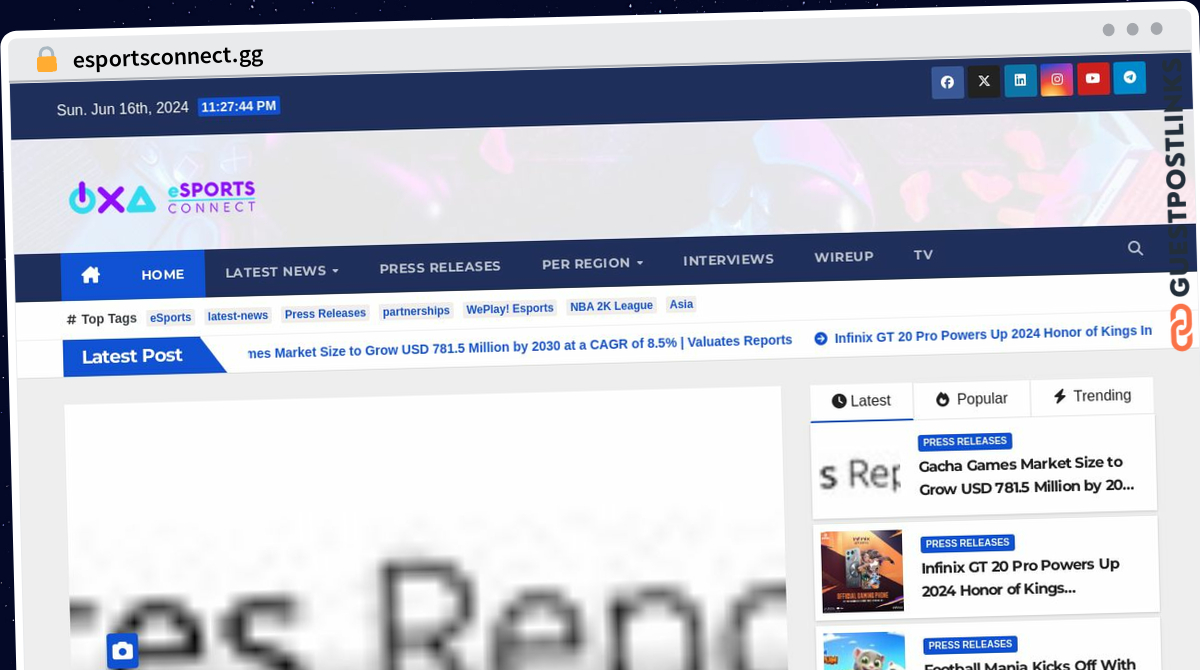Select the WePlay! Esports top tag
Image resolution: width=1200 pixels, height=670 pixels.
(x=510, y=309)
